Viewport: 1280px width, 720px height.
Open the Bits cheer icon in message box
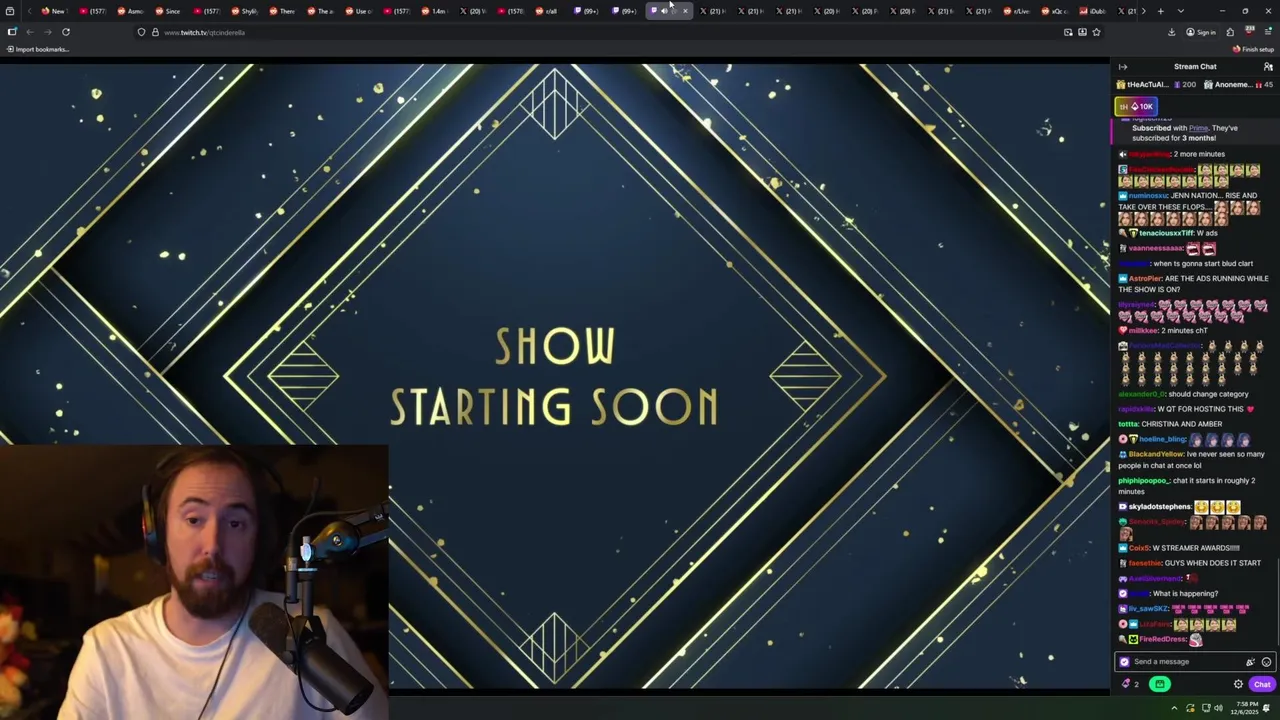click(x=1250, y=662)
